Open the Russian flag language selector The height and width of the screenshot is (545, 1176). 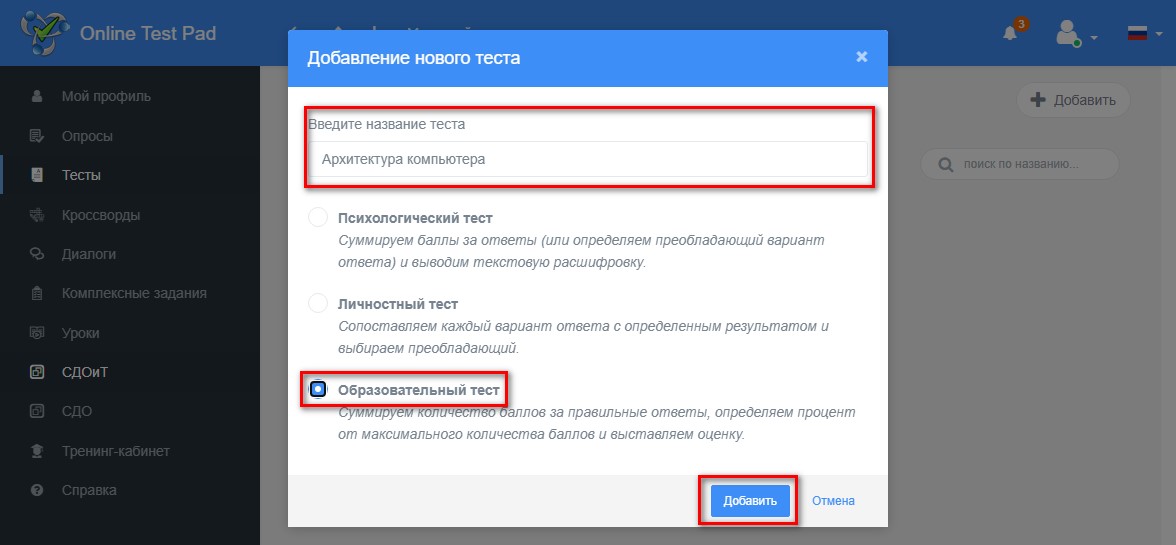[1145, 34]
